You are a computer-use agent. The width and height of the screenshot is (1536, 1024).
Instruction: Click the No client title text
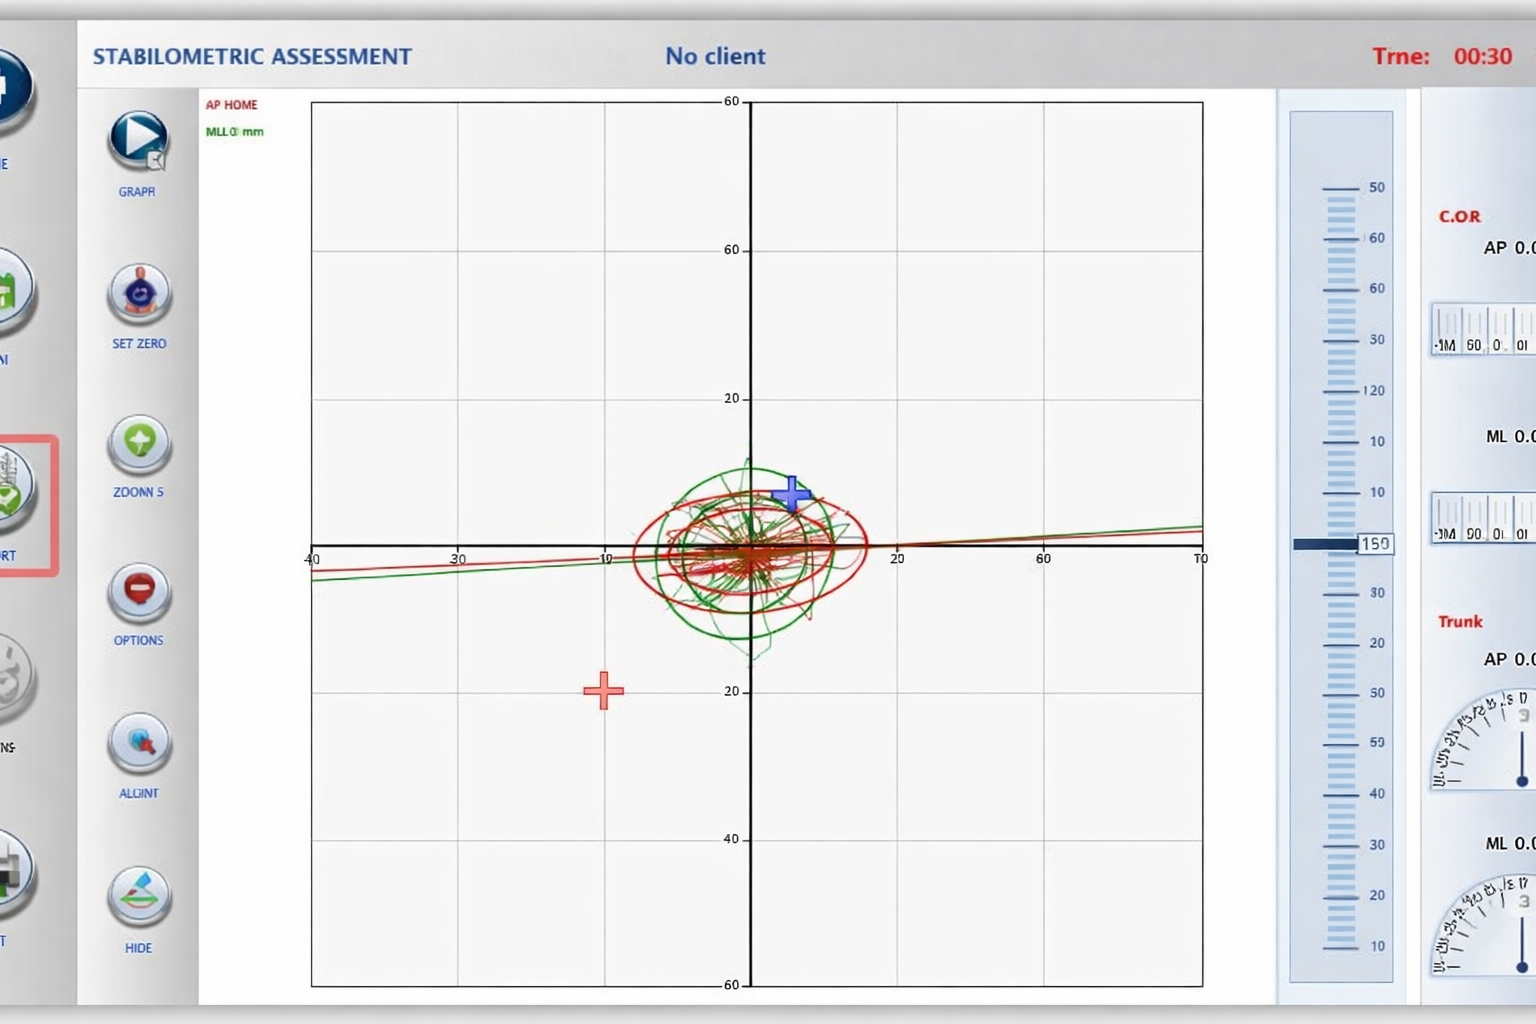click(715, 56)
